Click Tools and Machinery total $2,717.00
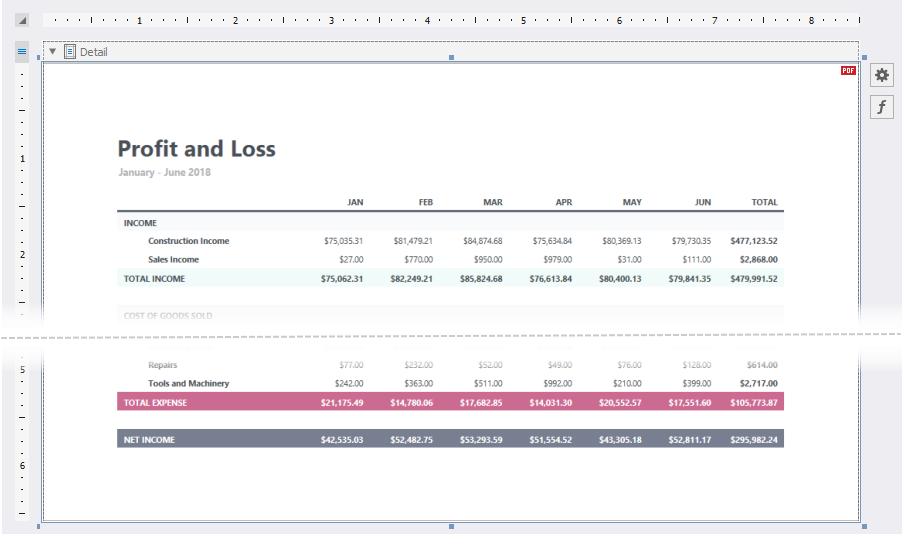This screenshot has width=903, height=534. coord(758,383)
